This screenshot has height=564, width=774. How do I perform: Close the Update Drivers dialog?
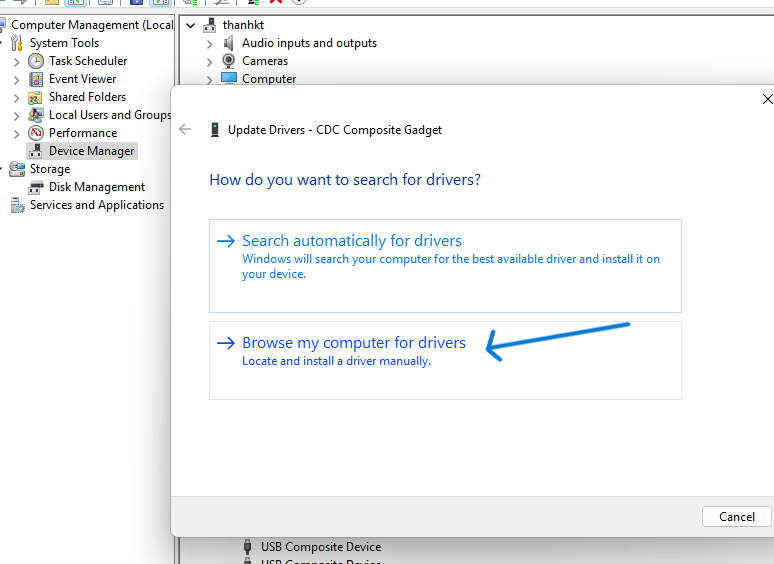pyautogui.click(x=767, y=100)
